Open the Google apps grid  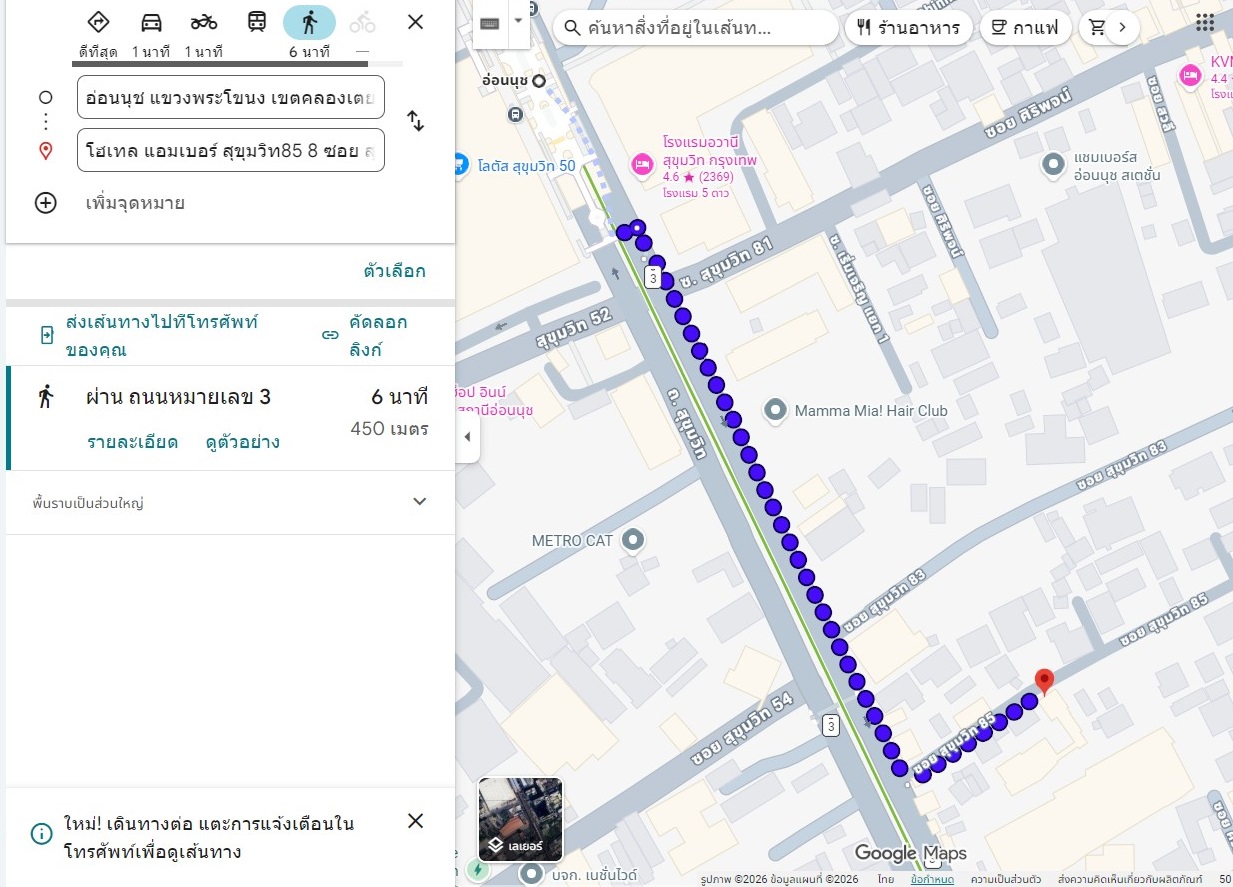pyautogui.click(x=1205, y=23)
